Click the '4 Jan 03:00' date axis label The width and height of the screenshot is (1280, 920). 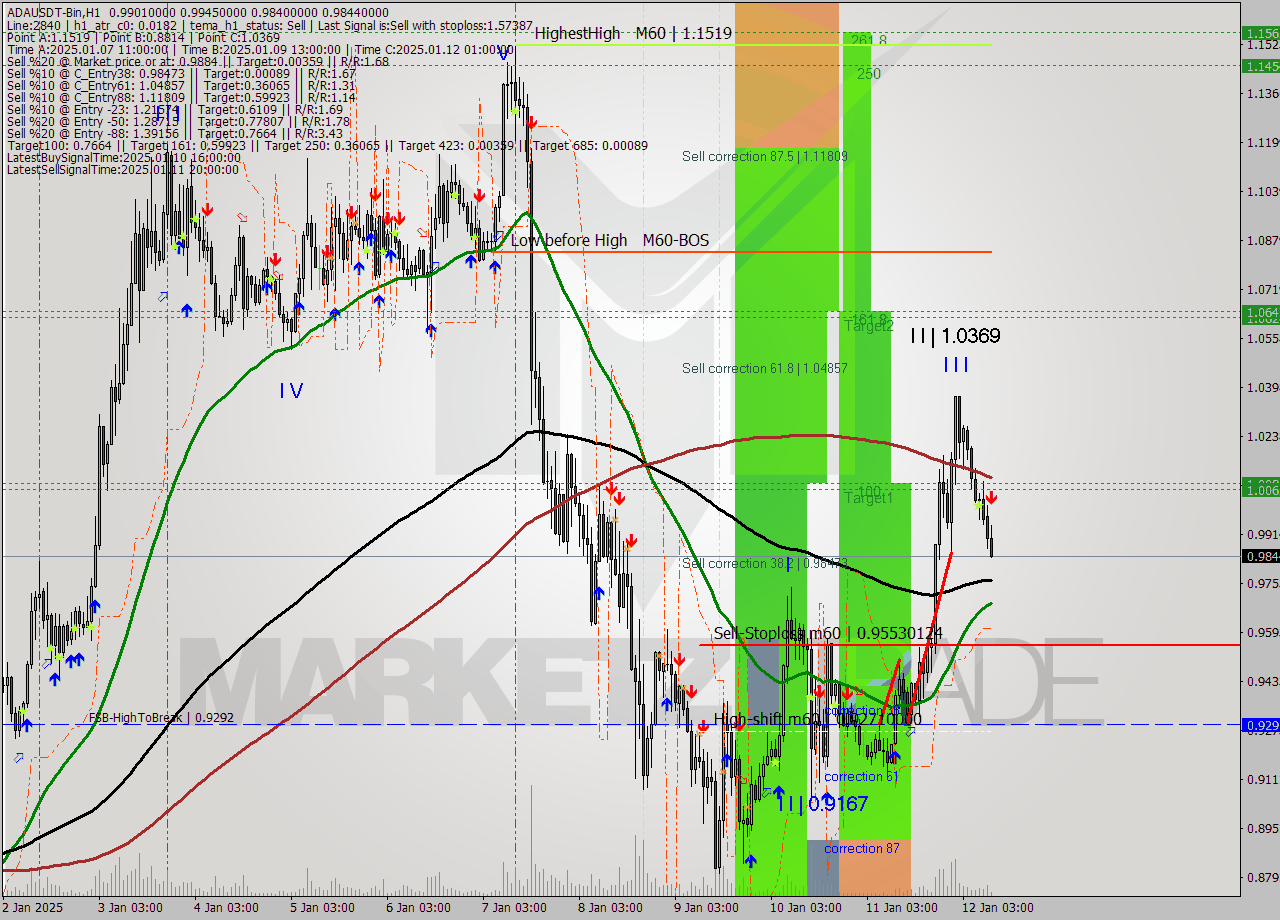[x=225, y=908]
